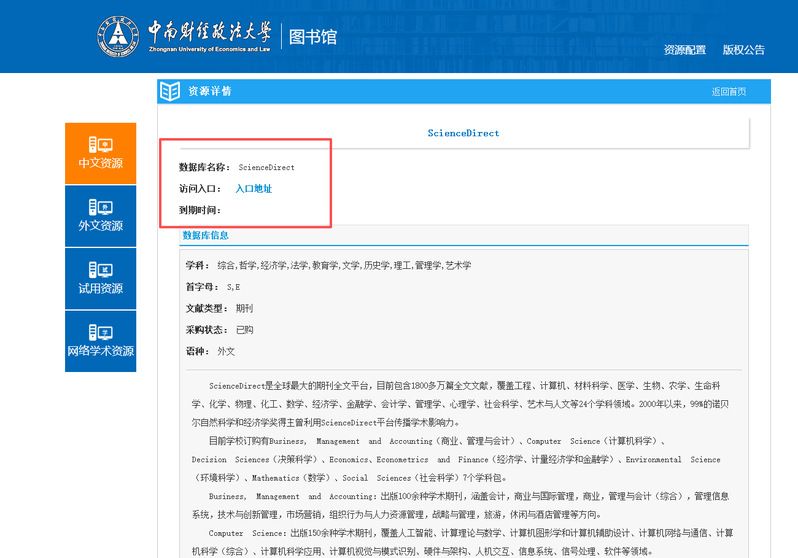Select the 中文资源 label text
This screenshot has height=558, width=798.
(x=100, y=164)
